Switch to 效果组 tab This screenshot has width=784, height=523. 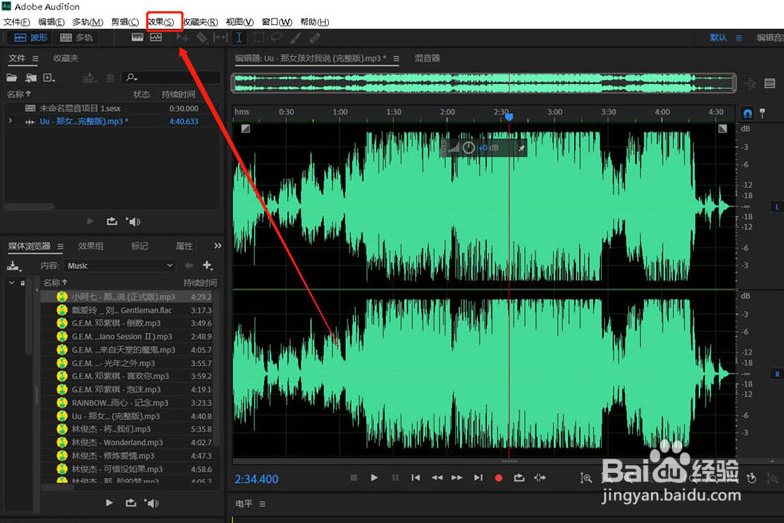(x=90, y=246)
